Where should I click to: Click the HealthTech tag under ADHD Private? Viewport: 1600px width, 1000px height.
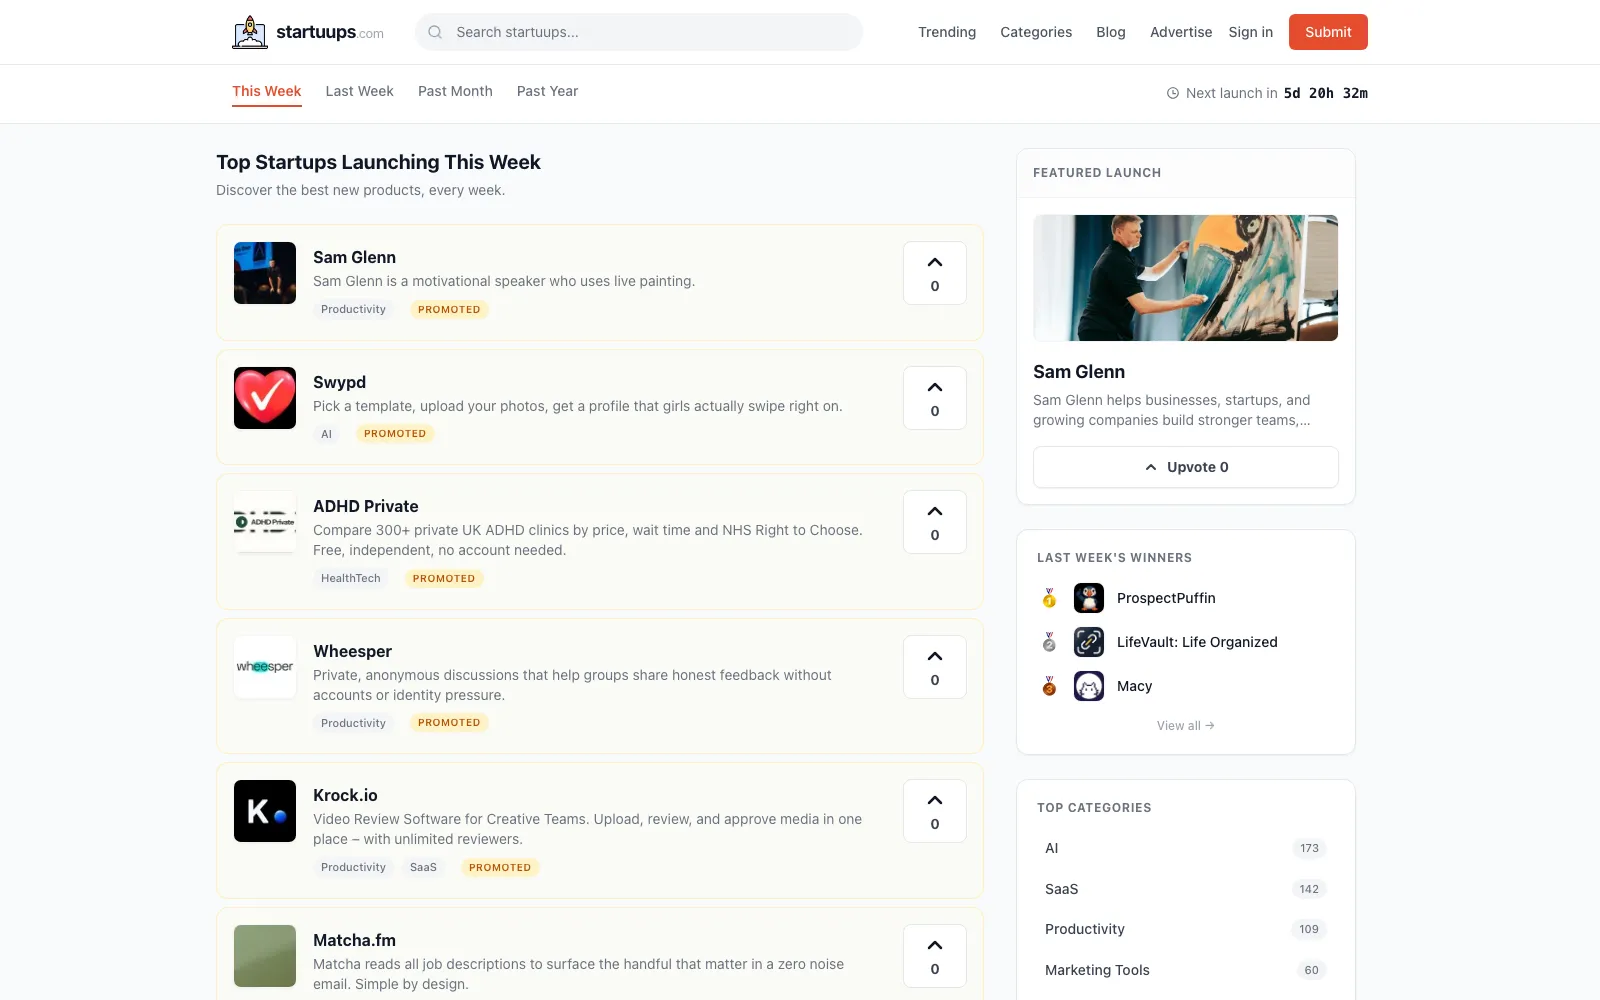(x=351, y=578)
